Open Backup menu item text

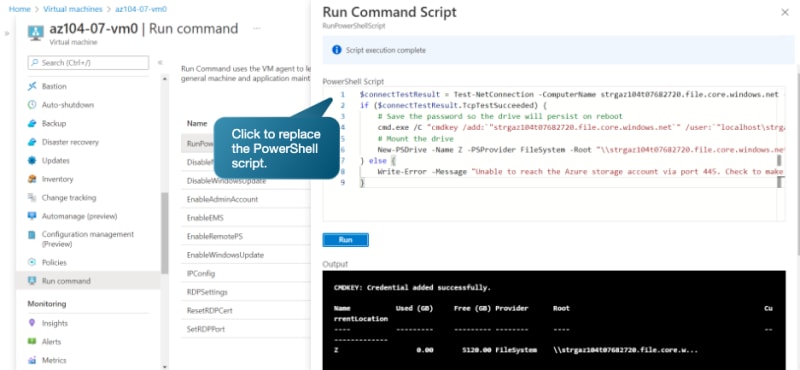54,124
